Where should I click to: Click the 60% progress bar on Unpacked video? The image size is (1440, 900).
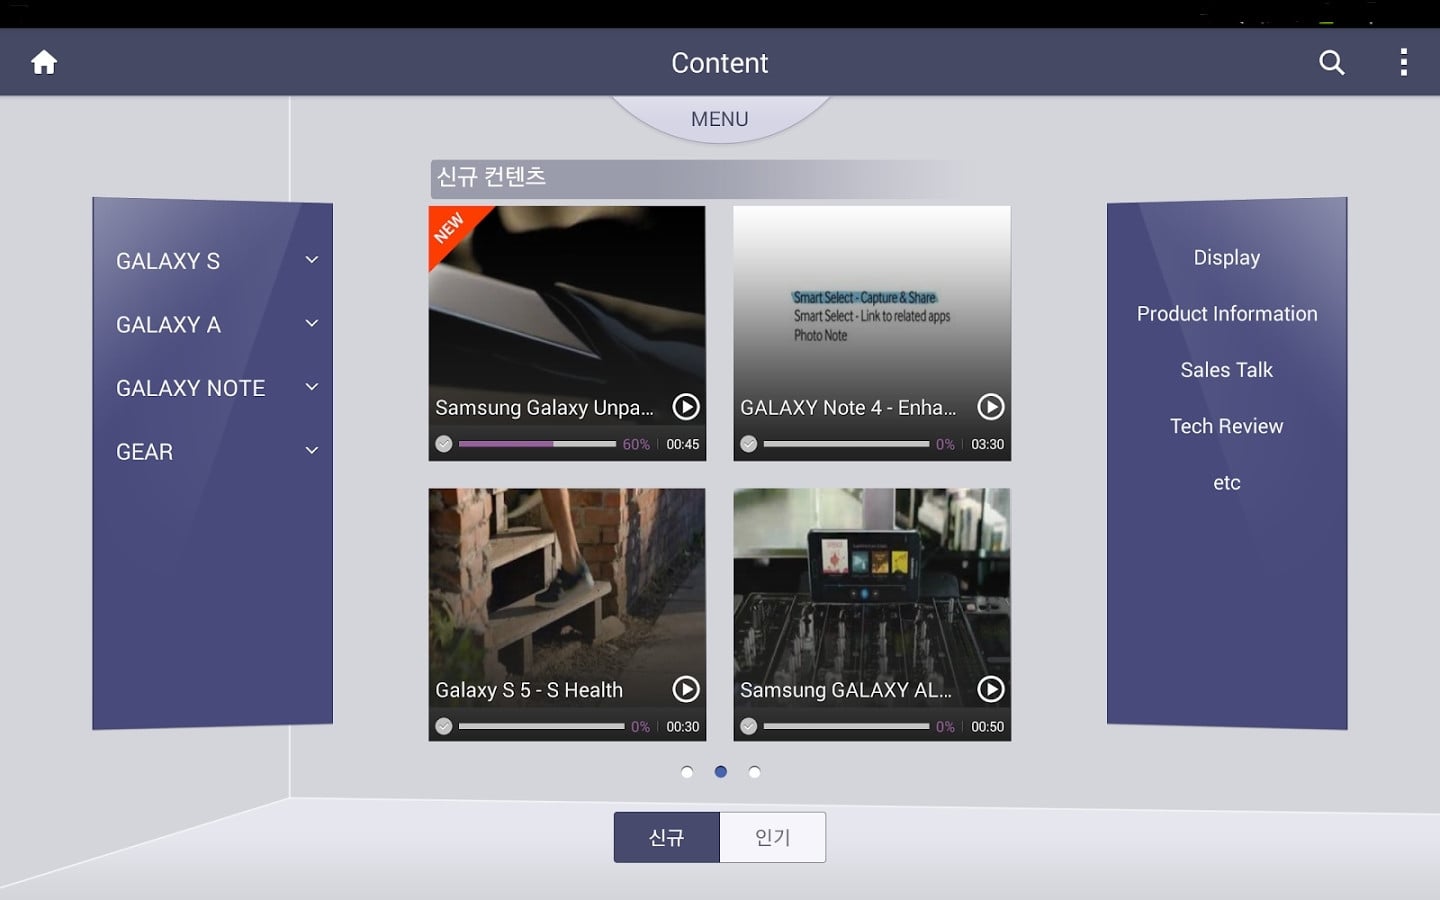tap(537, 444)
